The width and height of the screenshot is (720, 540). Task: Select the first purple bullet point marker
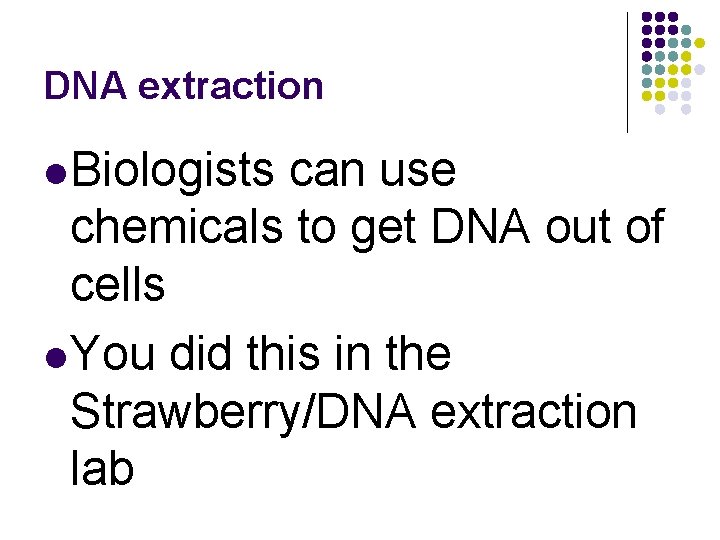tap(56, 174)
